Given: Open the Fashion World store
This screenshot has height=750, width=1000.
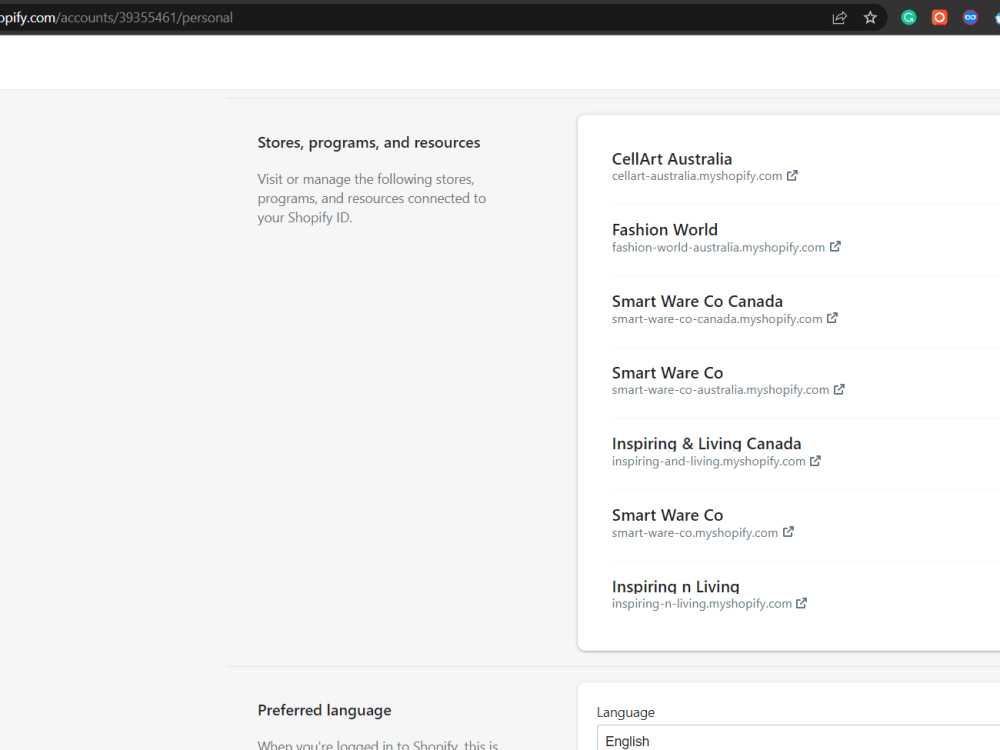Looking at the screenshot, I should (665, 230).
